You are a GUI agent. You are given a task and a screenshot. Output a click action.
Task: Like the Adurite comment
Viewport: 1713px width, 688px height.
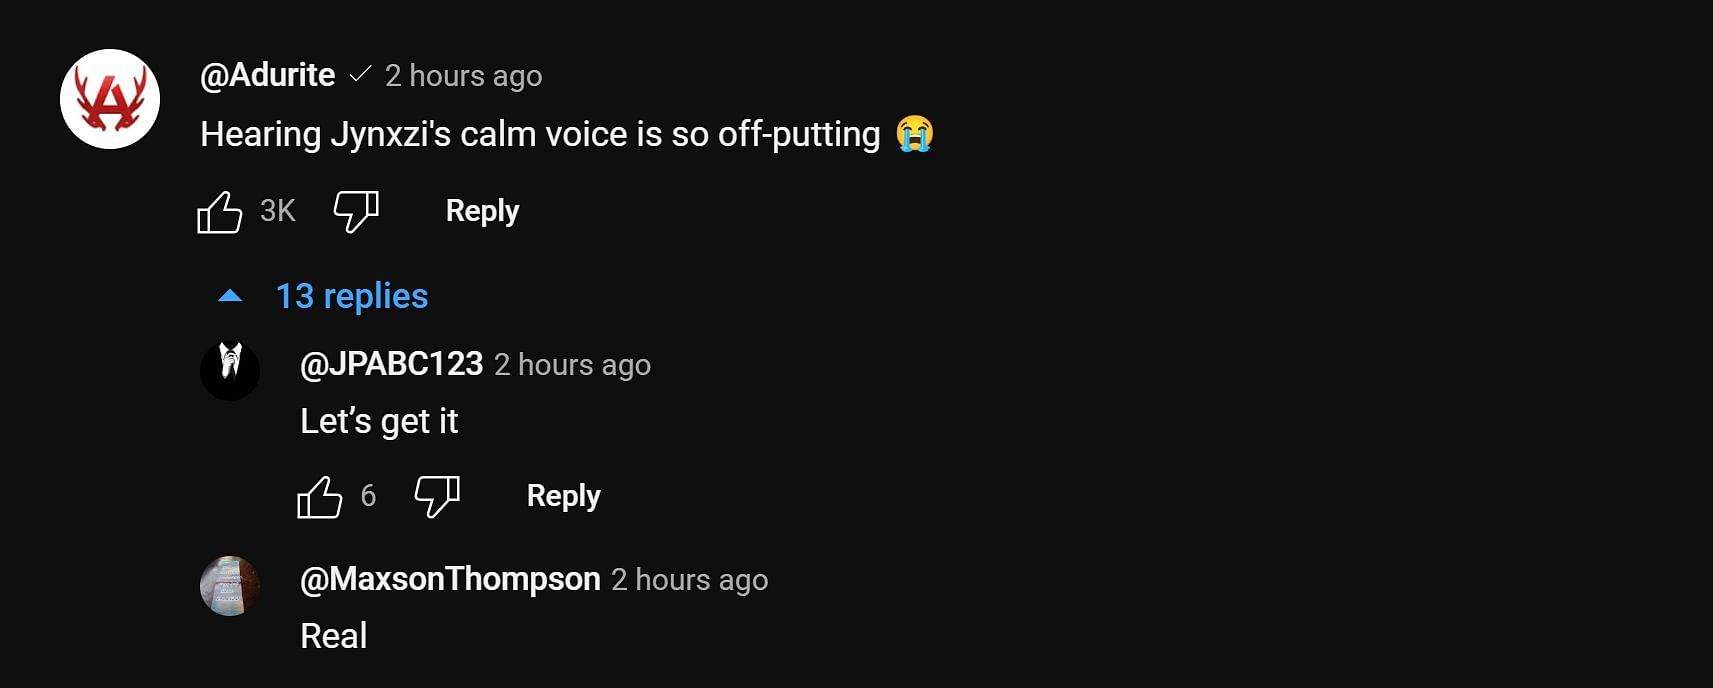(x=220, y=212)
